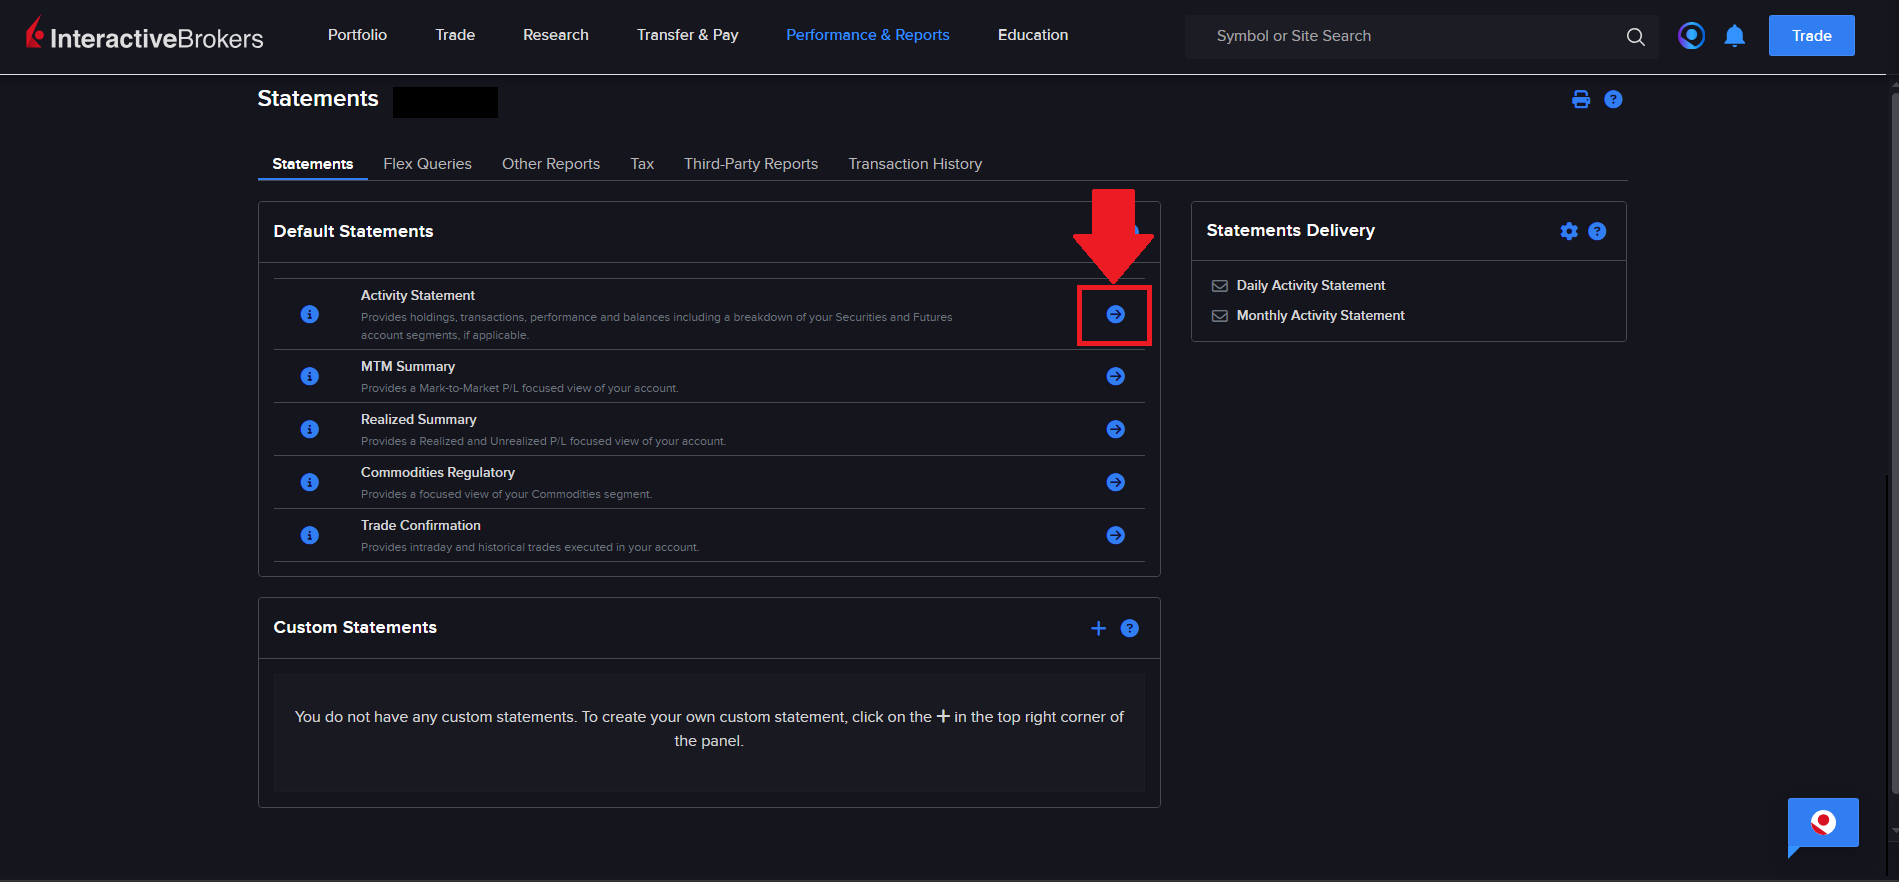Add a new custom statement
Image resolution: width=1899 pixels, height=882 pixels.
1098,628
